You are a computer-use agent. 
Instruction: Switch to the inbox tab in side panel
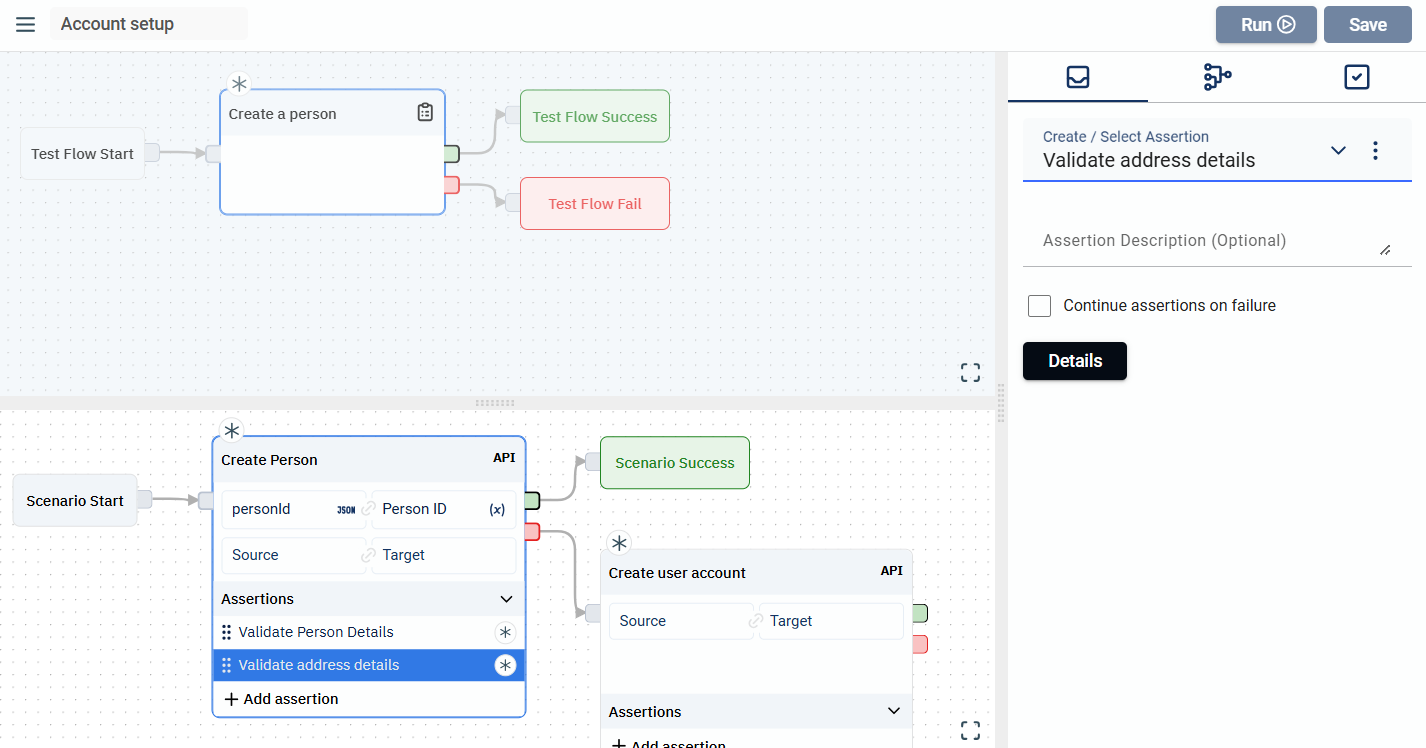tap(1078, 77)
